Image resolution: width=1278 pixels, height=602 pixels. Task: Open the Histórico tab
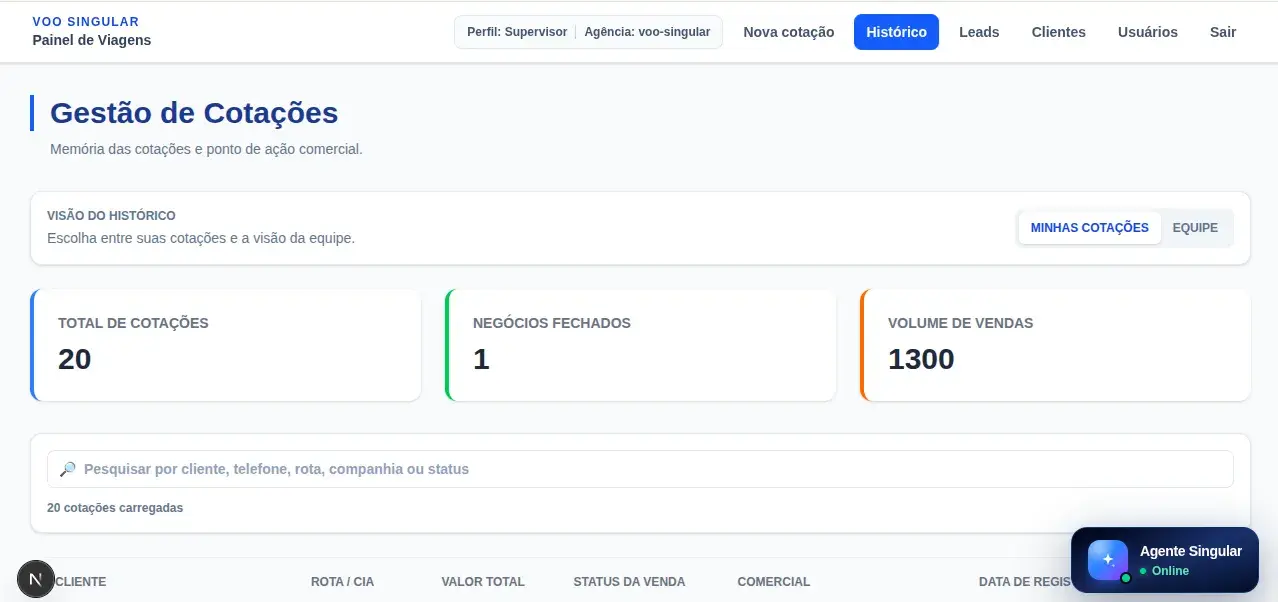pos(896,32)
